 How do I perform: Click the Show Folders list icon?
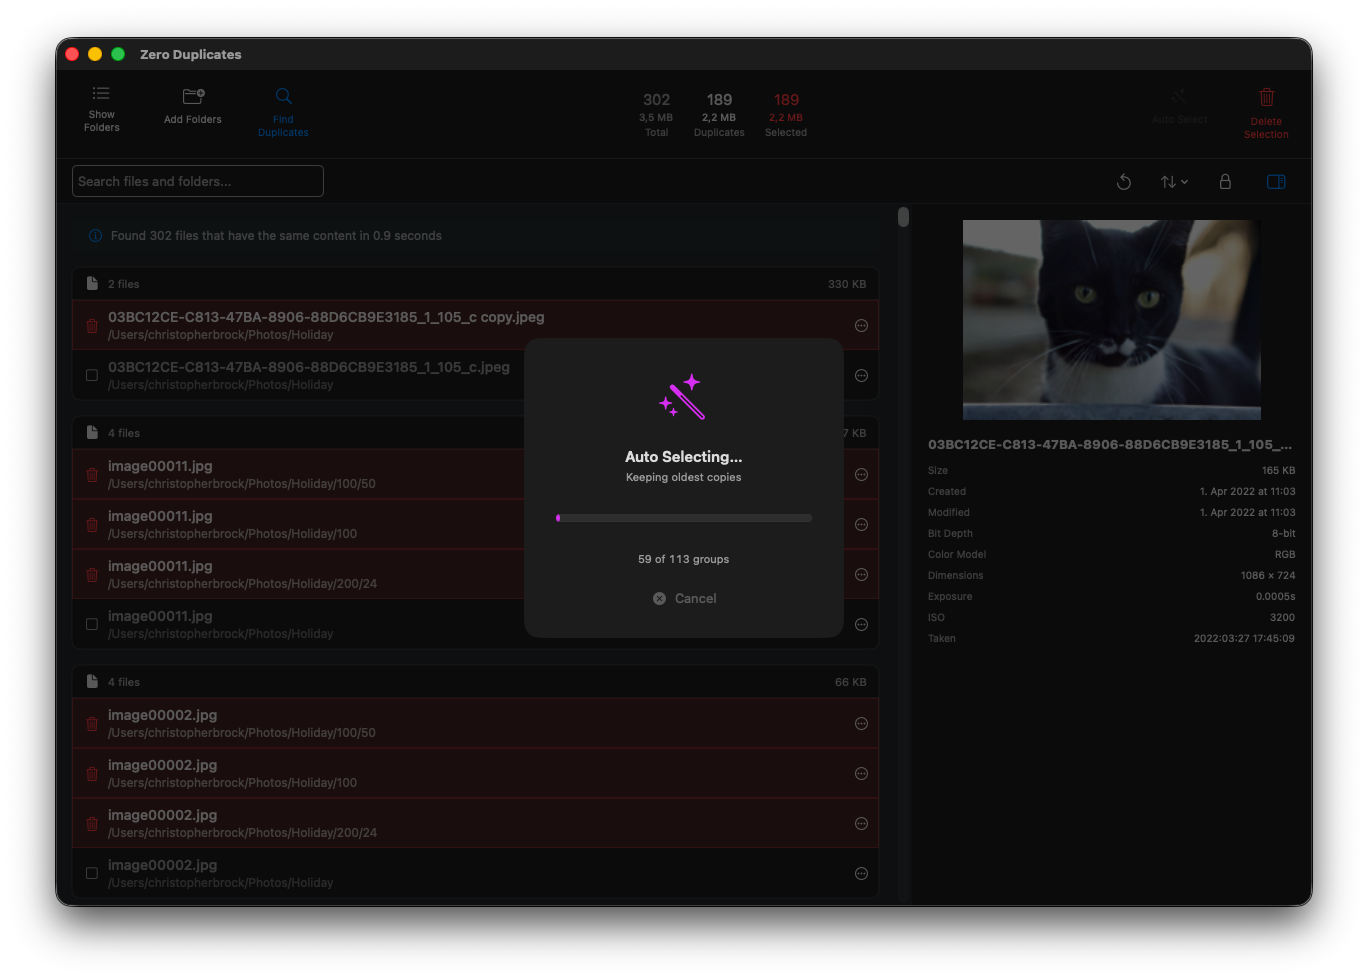tap(101, 94)
